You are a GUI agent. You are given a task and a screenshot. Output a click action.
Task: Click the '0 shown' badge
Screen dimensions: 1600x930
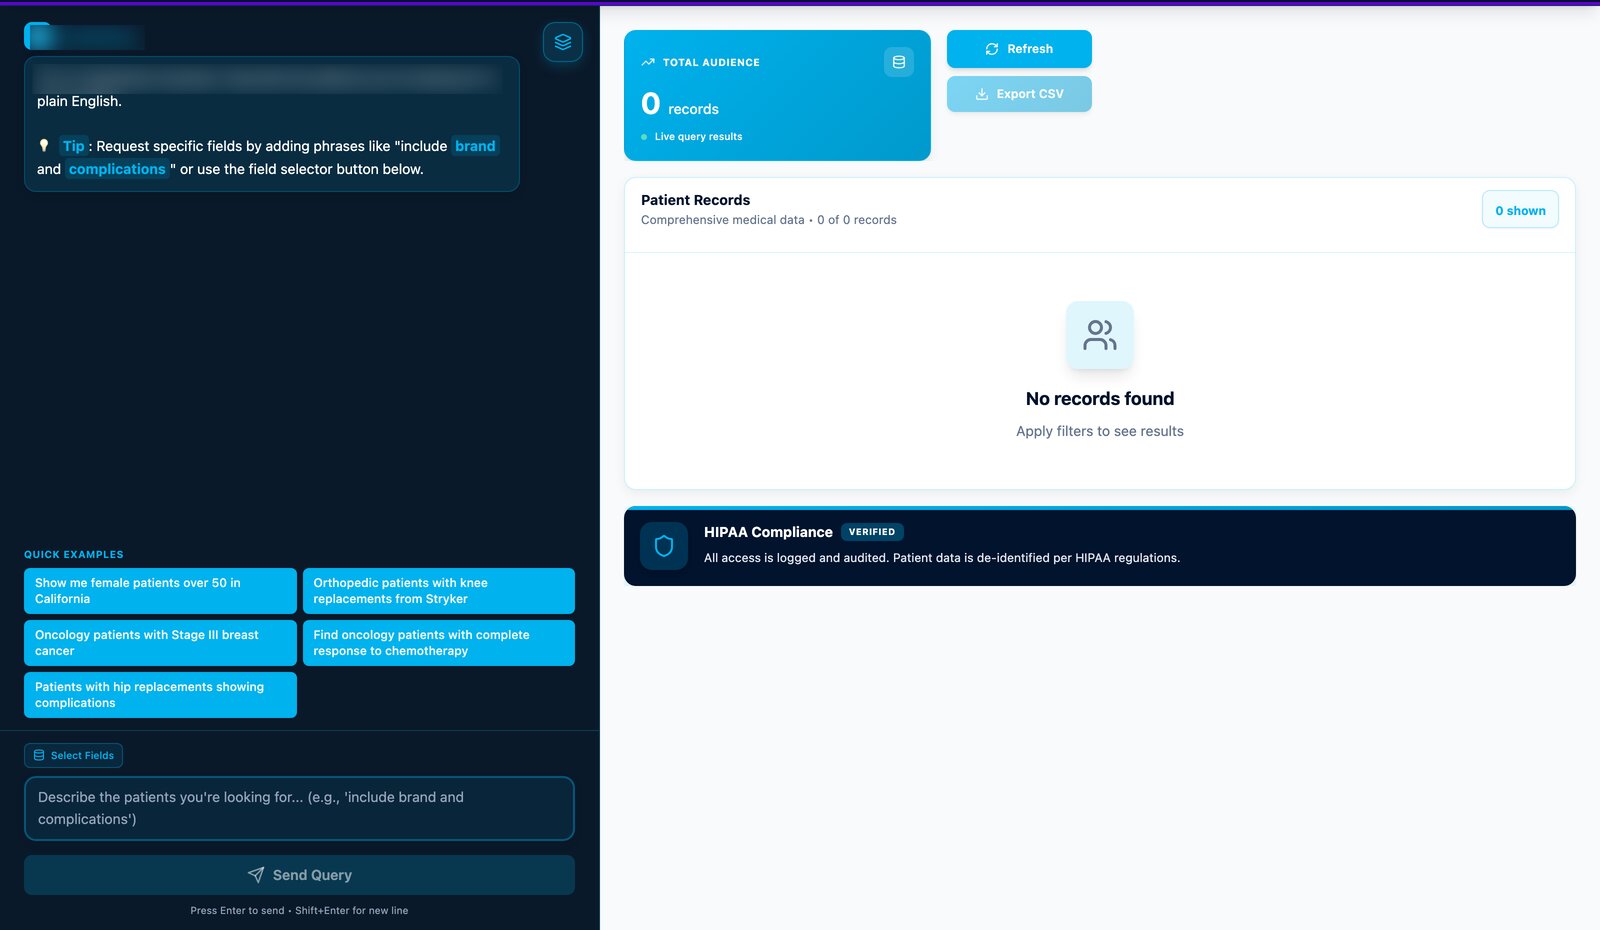pyautogui.click(x=1520, y=210)
